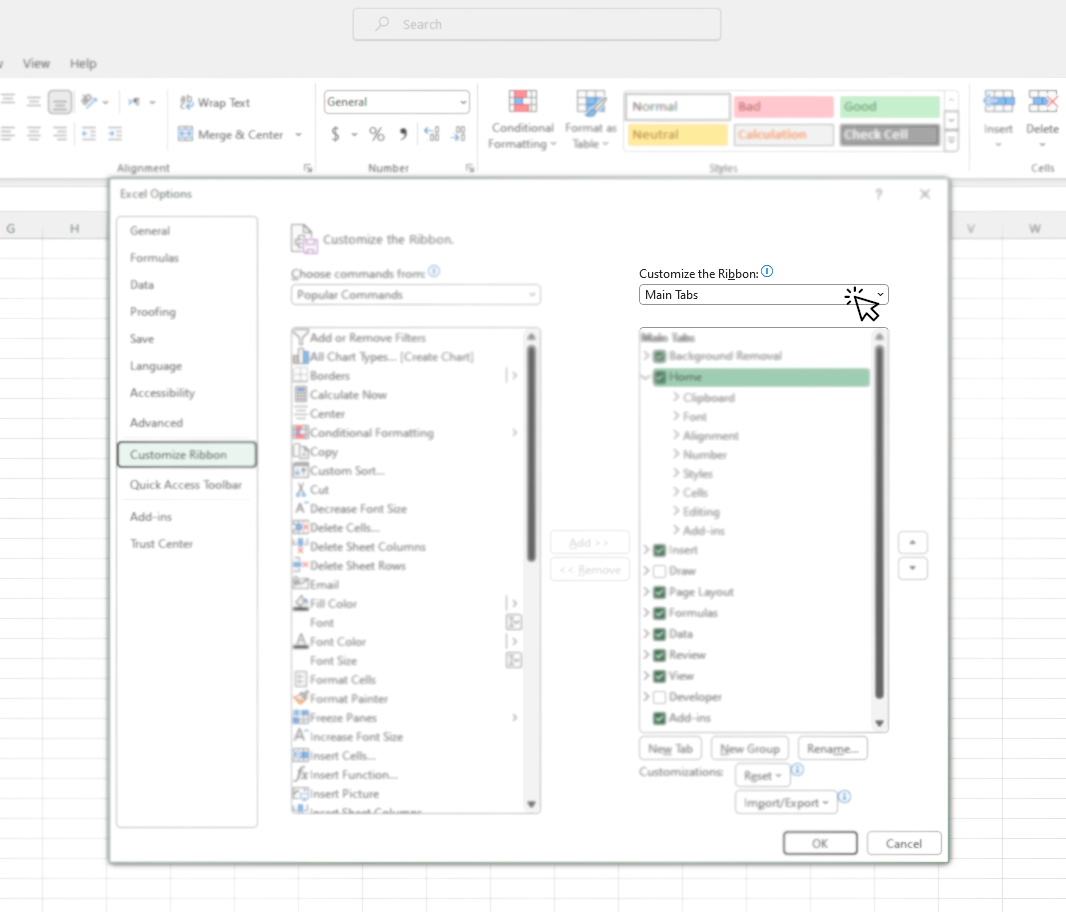Viewport: 1066px width, 912px height.
Task: Expand the Alignment group under Home
Action: [x=676, y=435]
